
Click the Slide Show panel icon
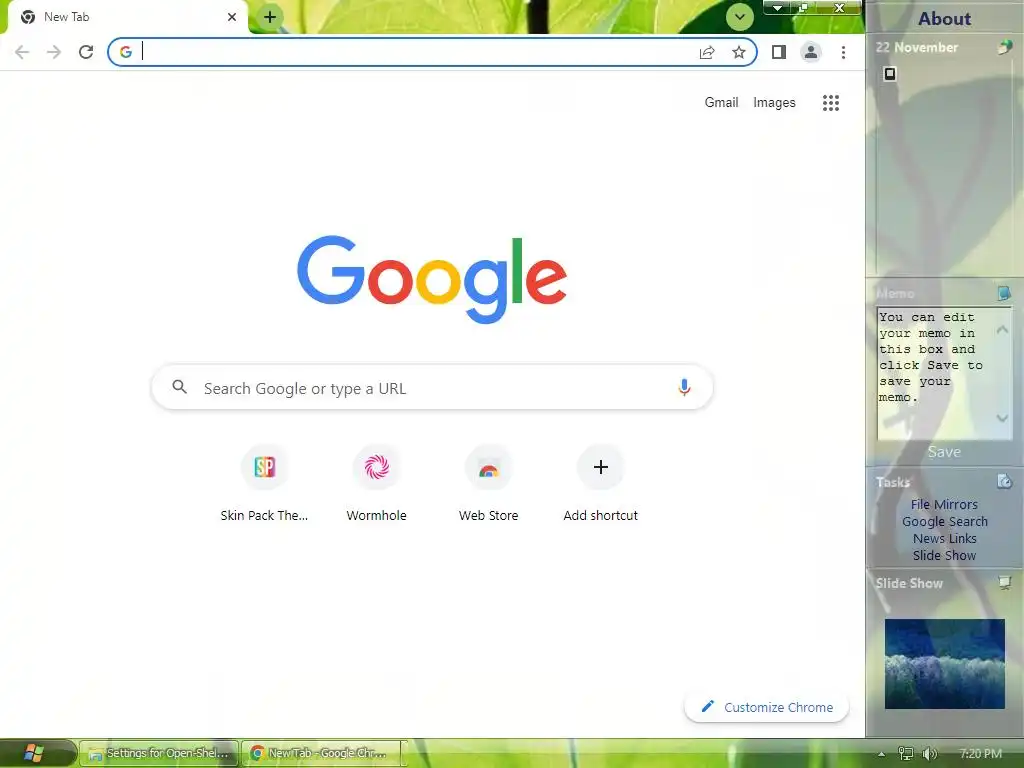click(x=1005, y=582)
